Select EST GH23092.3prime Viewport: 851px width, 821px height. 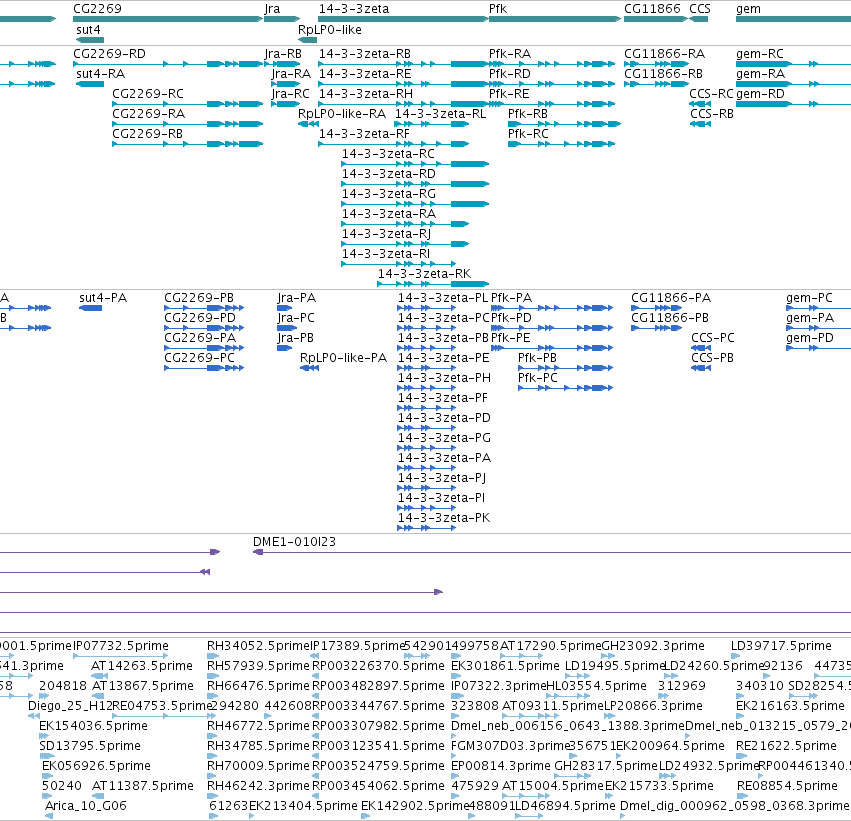(608, 656)
